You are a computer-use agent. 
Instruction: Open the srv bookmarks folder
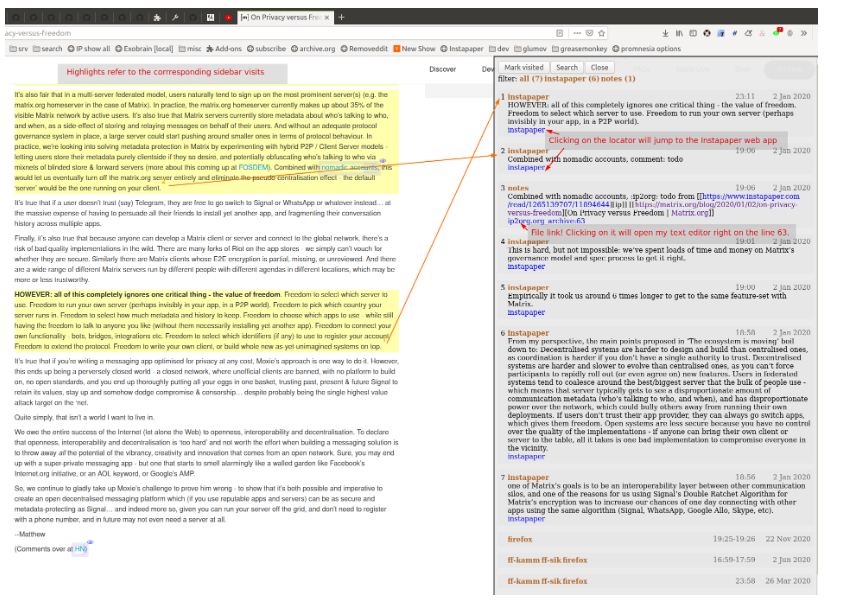(x=19, y=48)
